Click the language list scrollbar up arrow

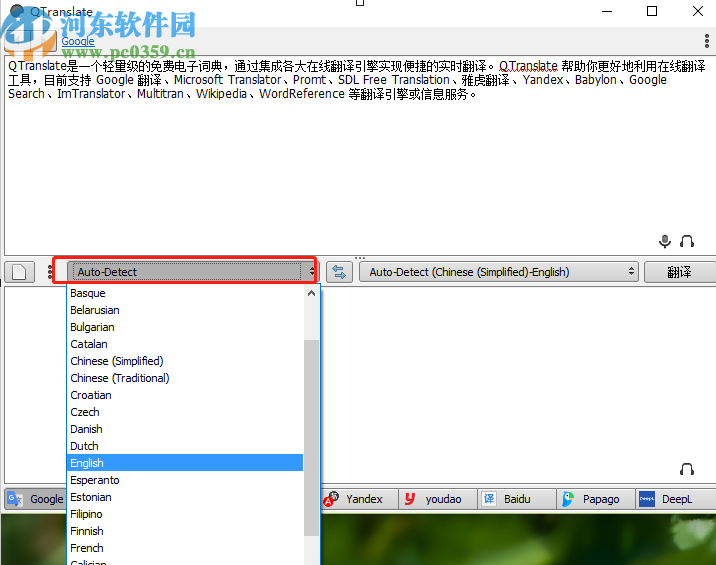point(311,293)
